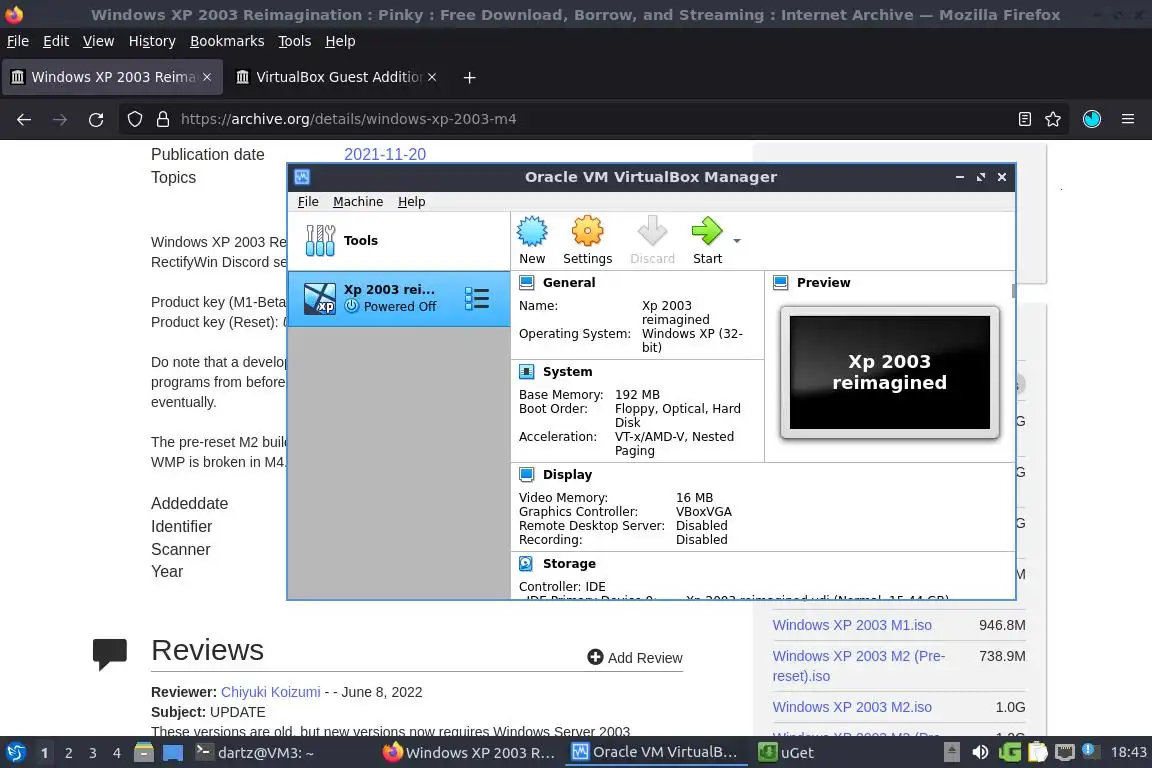Viewport: 1152px width, 768px height.
Task: Click the taskbar clock showing 18:43
Action: [1128, 753]
